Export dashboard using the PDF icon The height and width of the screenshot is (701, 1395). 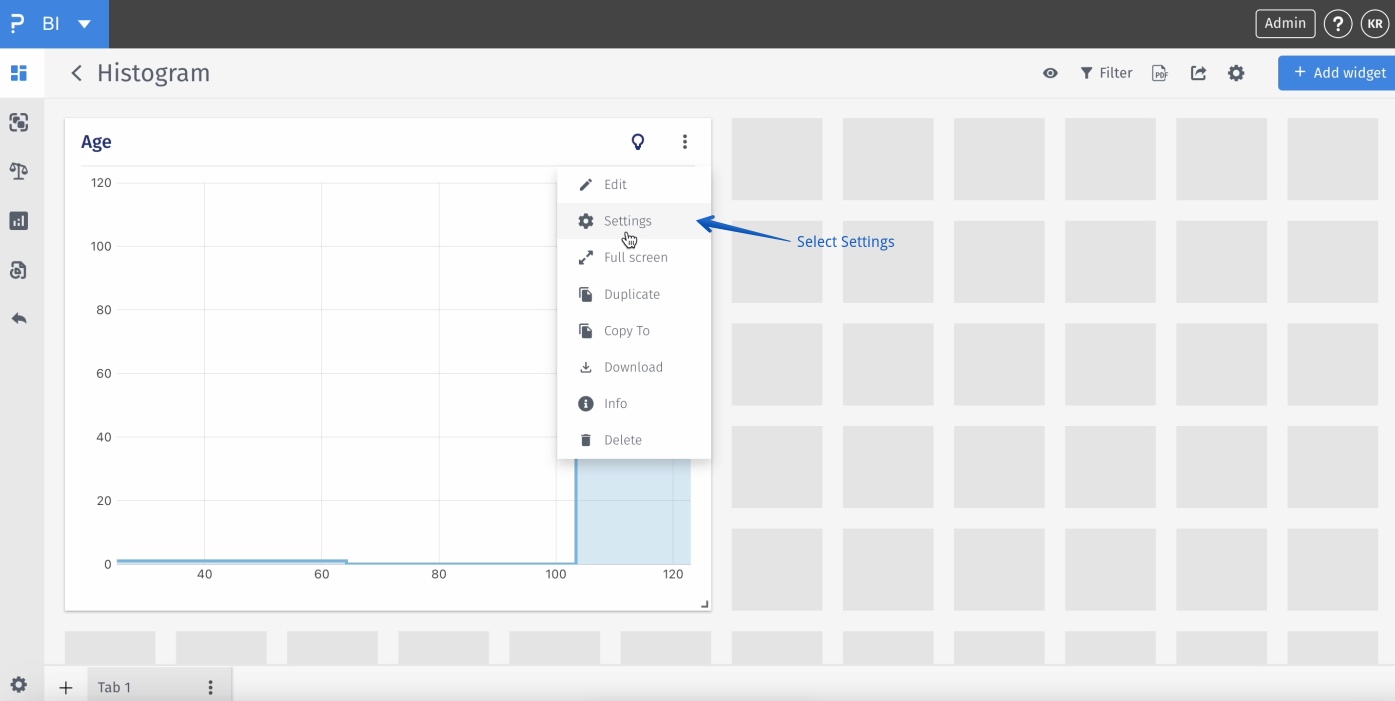(1160, 73)
